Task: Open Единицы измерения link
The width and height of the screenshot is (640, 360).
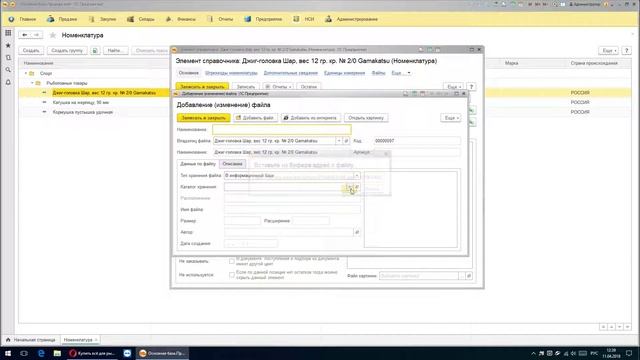Action: [344, 73]
